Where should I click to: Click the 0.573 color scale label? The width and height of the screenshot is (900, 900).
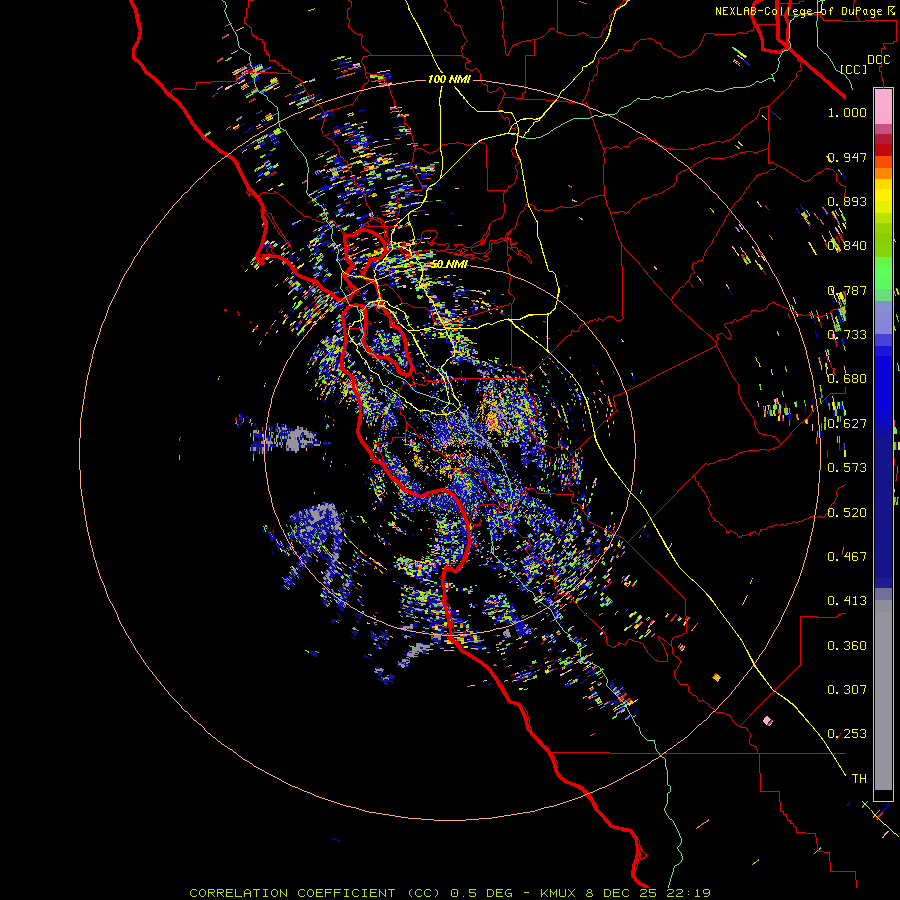[847, 467]
